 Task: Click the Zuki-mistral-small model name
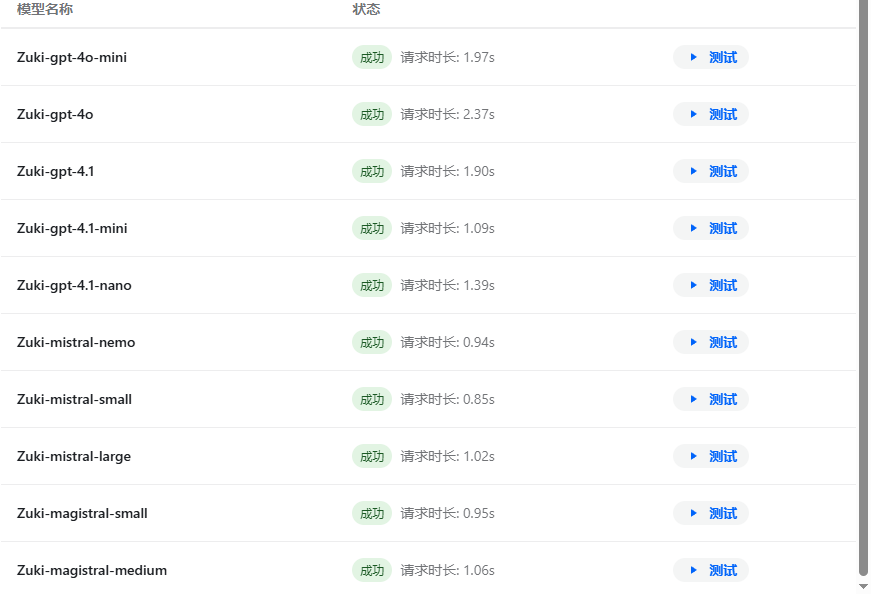pos(74,399)
